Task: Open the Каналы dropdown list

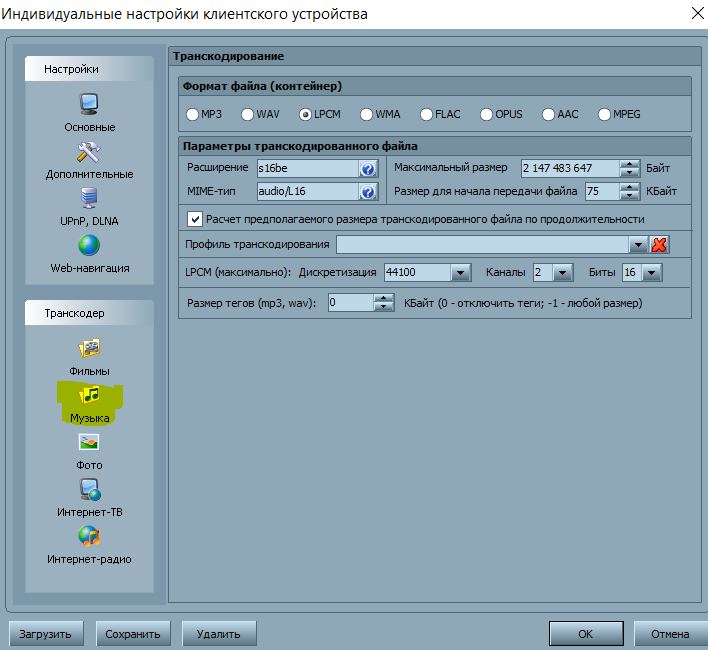Action: coord(562,273)
